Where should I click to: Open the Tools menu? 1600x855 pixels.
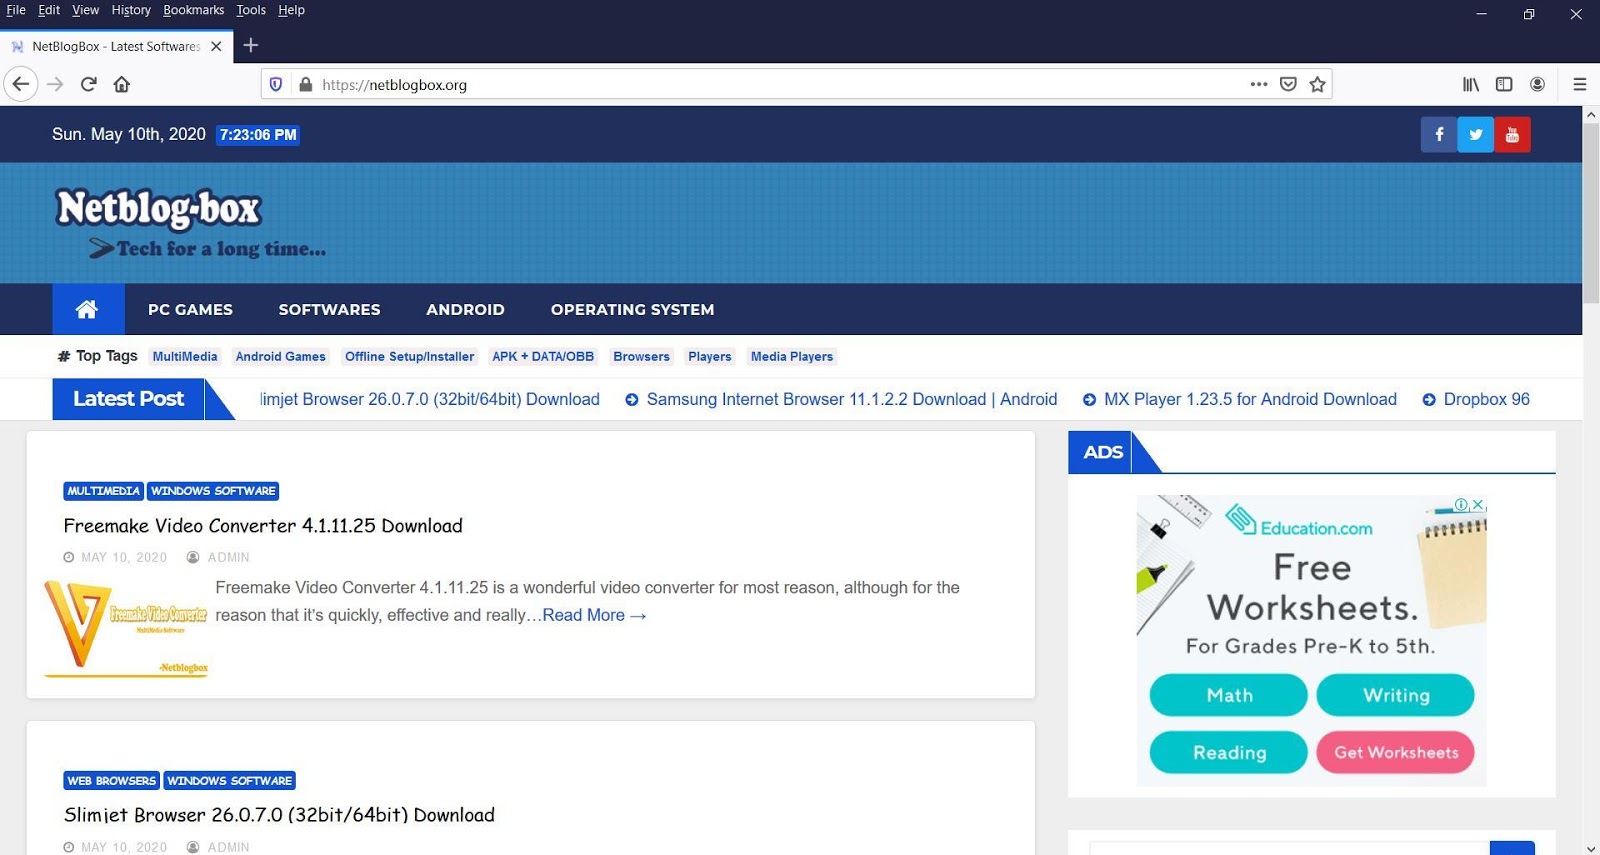point(251,10)
